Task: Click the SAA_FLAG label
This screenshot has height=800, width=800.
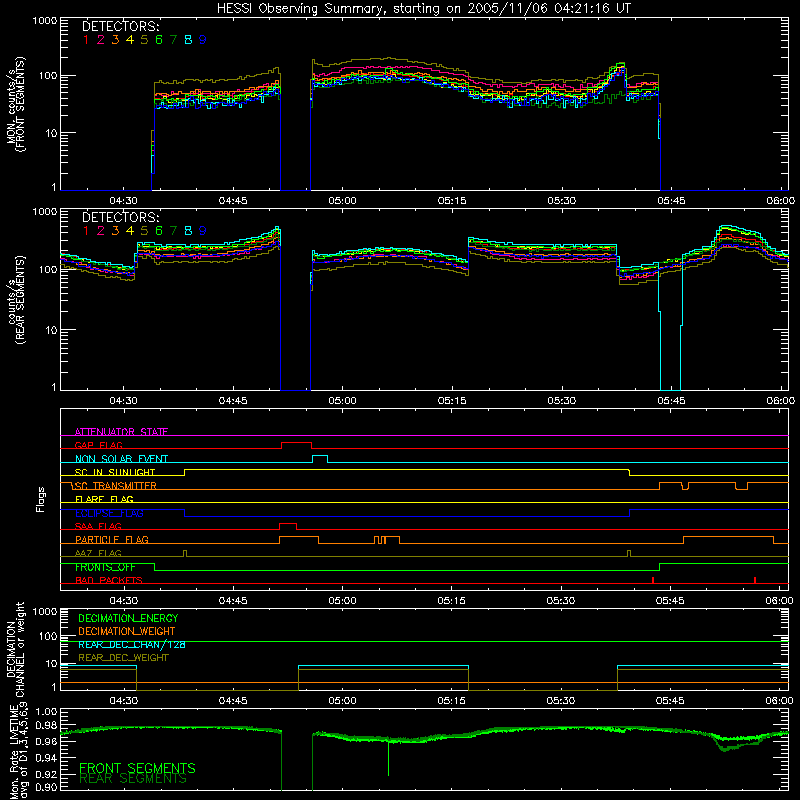Action: click(x=98, y=526)
